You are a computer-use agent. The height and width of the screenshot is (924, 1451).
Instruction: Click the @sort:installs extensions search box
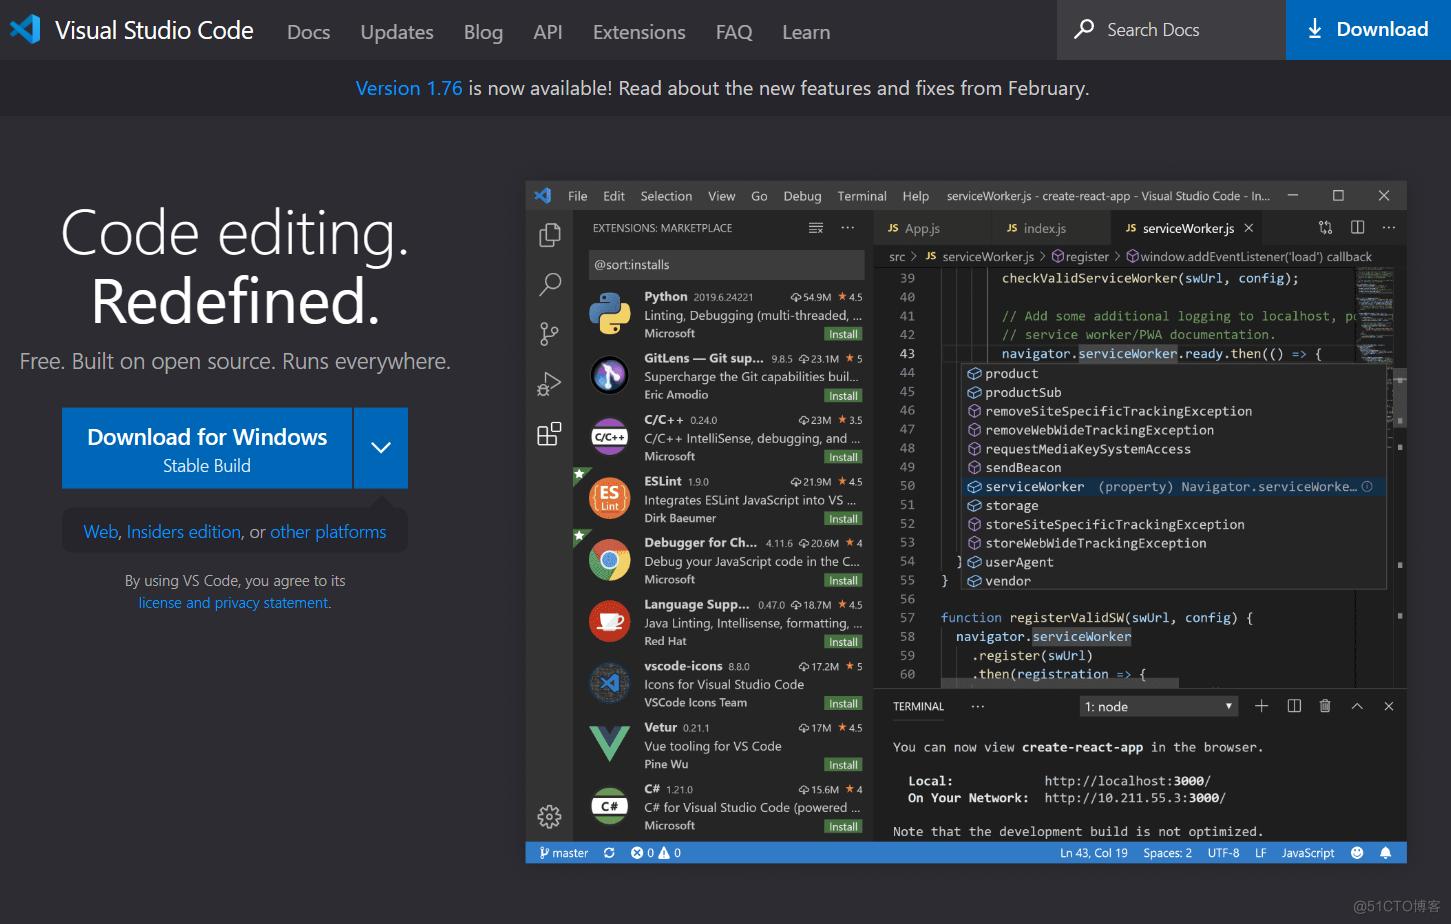click(725, 264)
